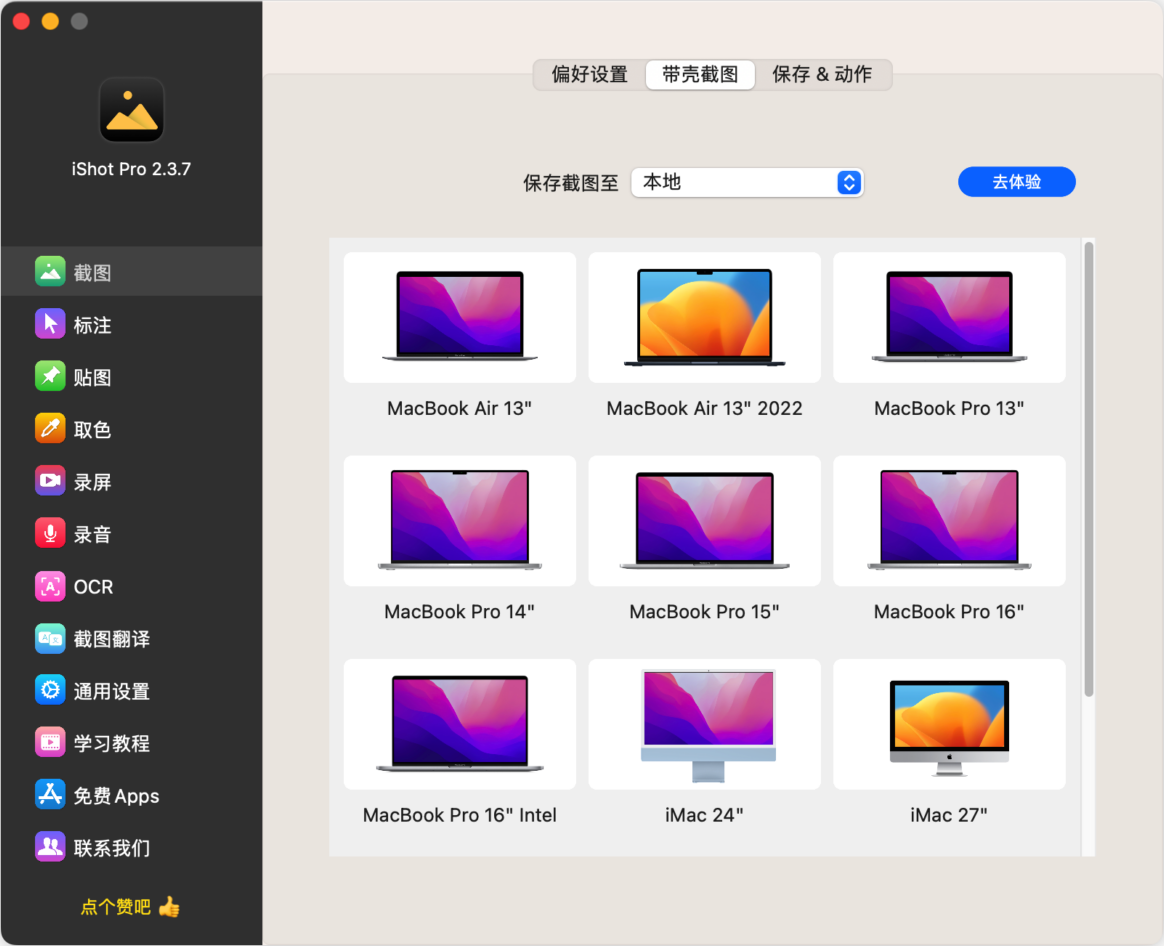Click the 免费 Apps sidebar label
The height and width of the screenshot is (946, 1164).
pyautogui.click(x=116, y=797)
